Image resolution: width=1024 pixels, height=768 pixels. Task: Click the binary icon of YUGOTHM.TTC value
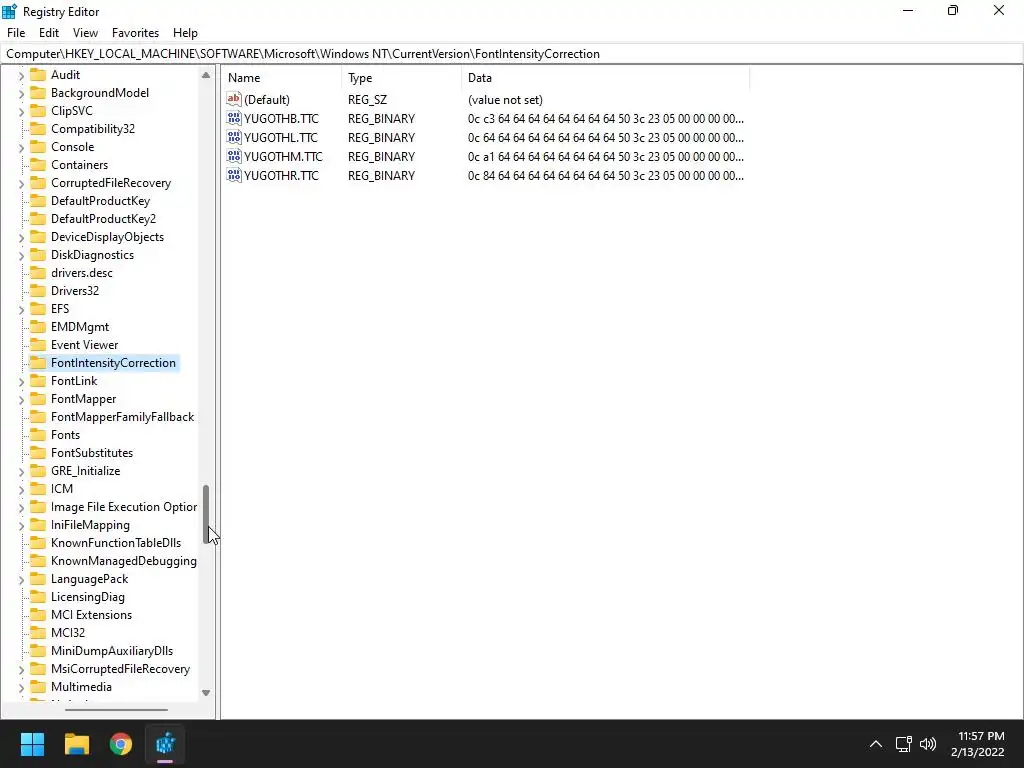[234, 156]
